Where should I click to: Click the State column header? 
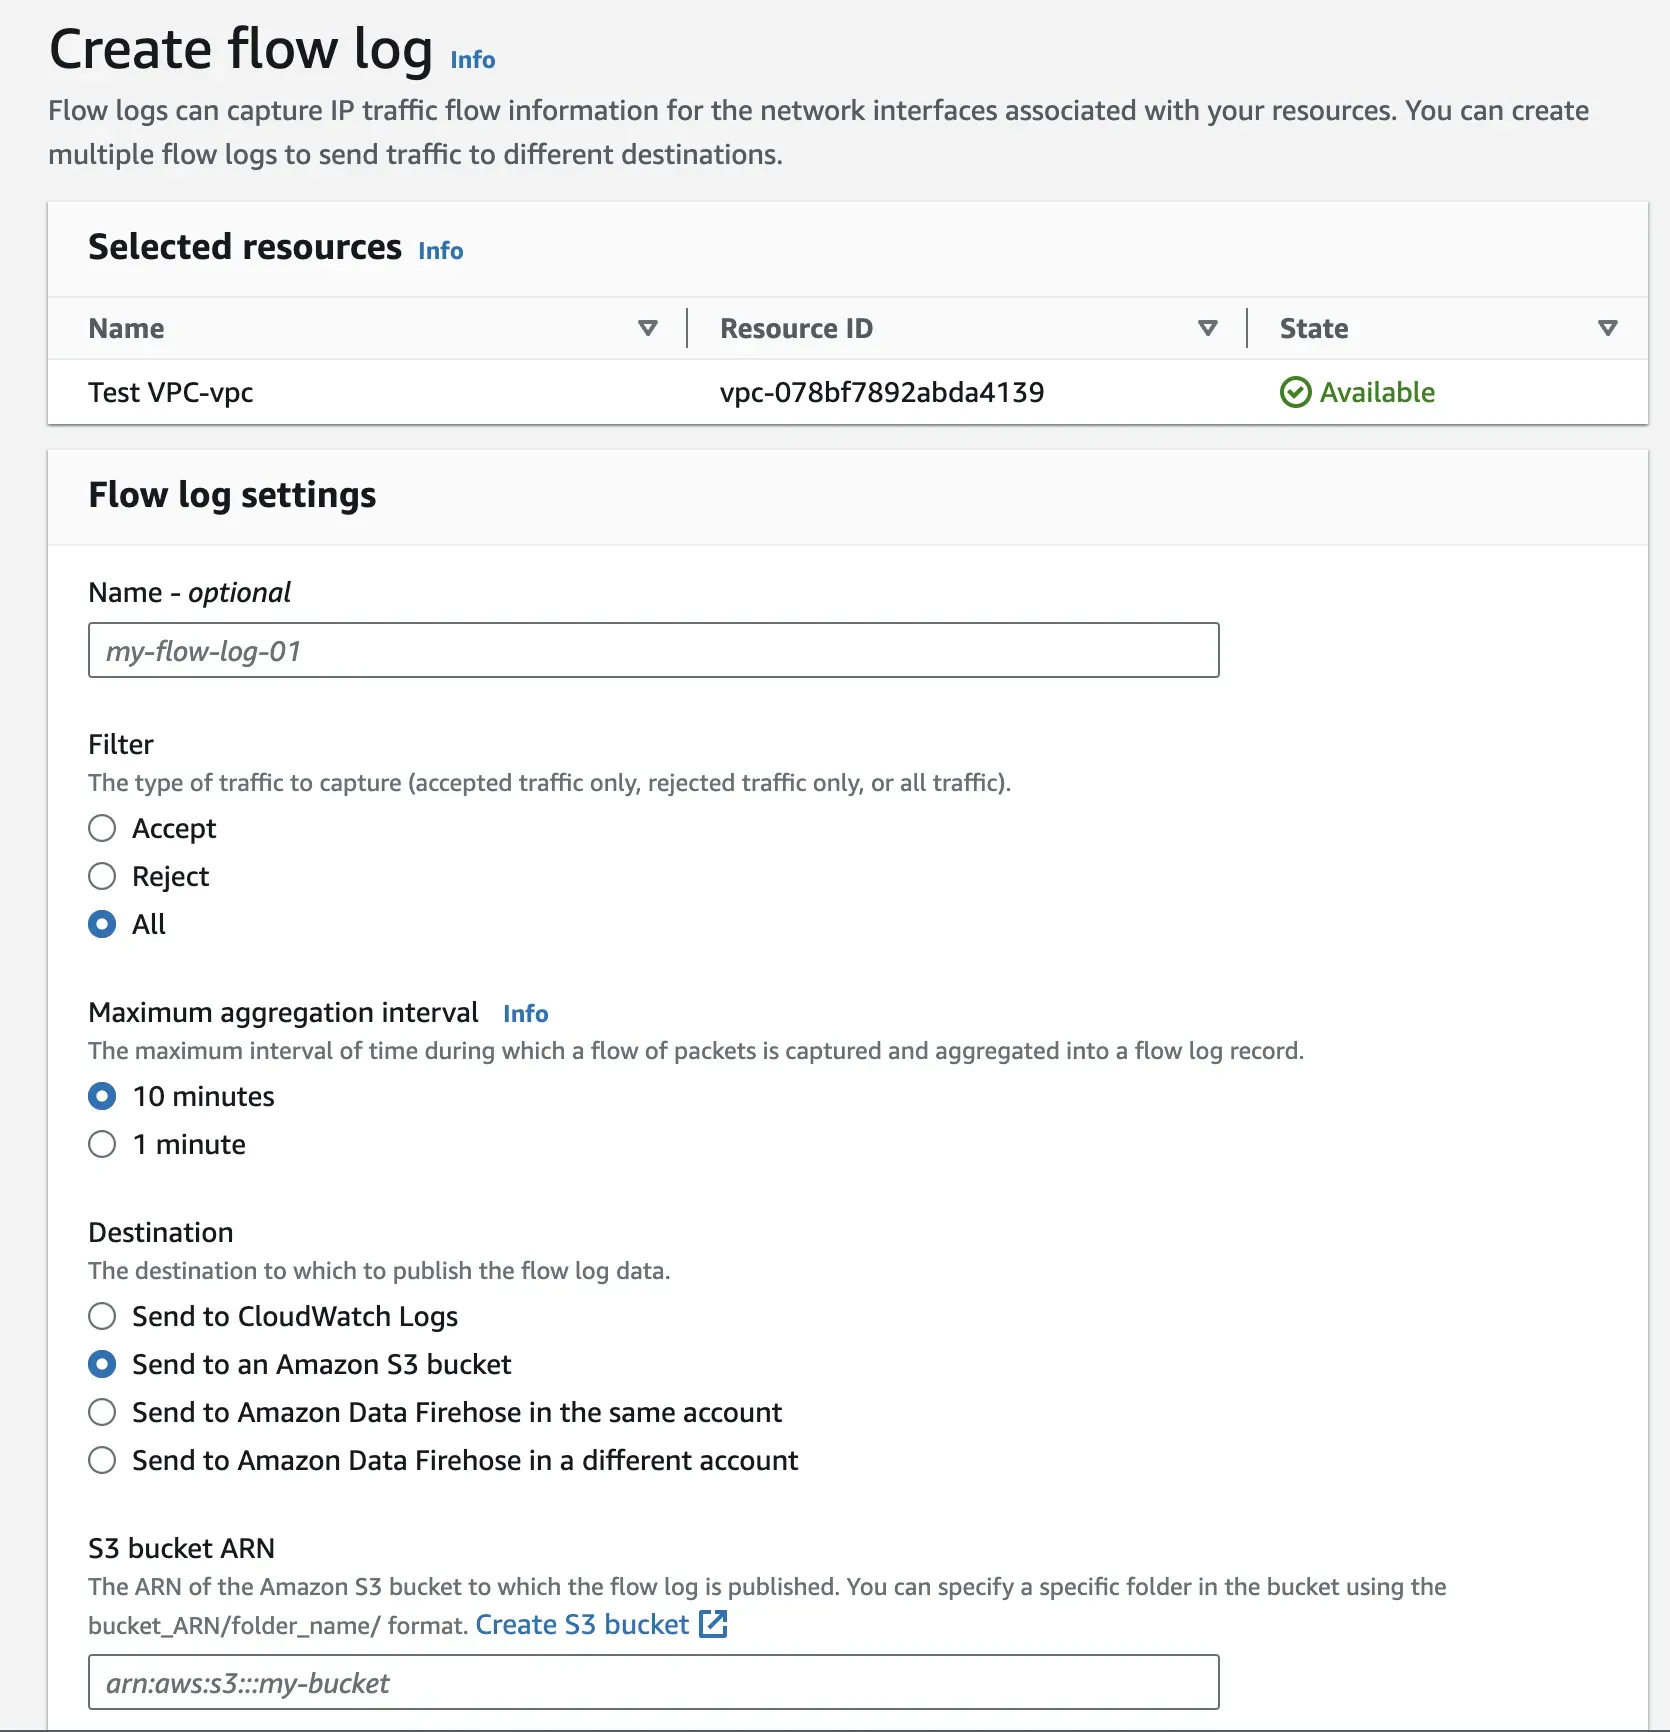point(1314,328)
